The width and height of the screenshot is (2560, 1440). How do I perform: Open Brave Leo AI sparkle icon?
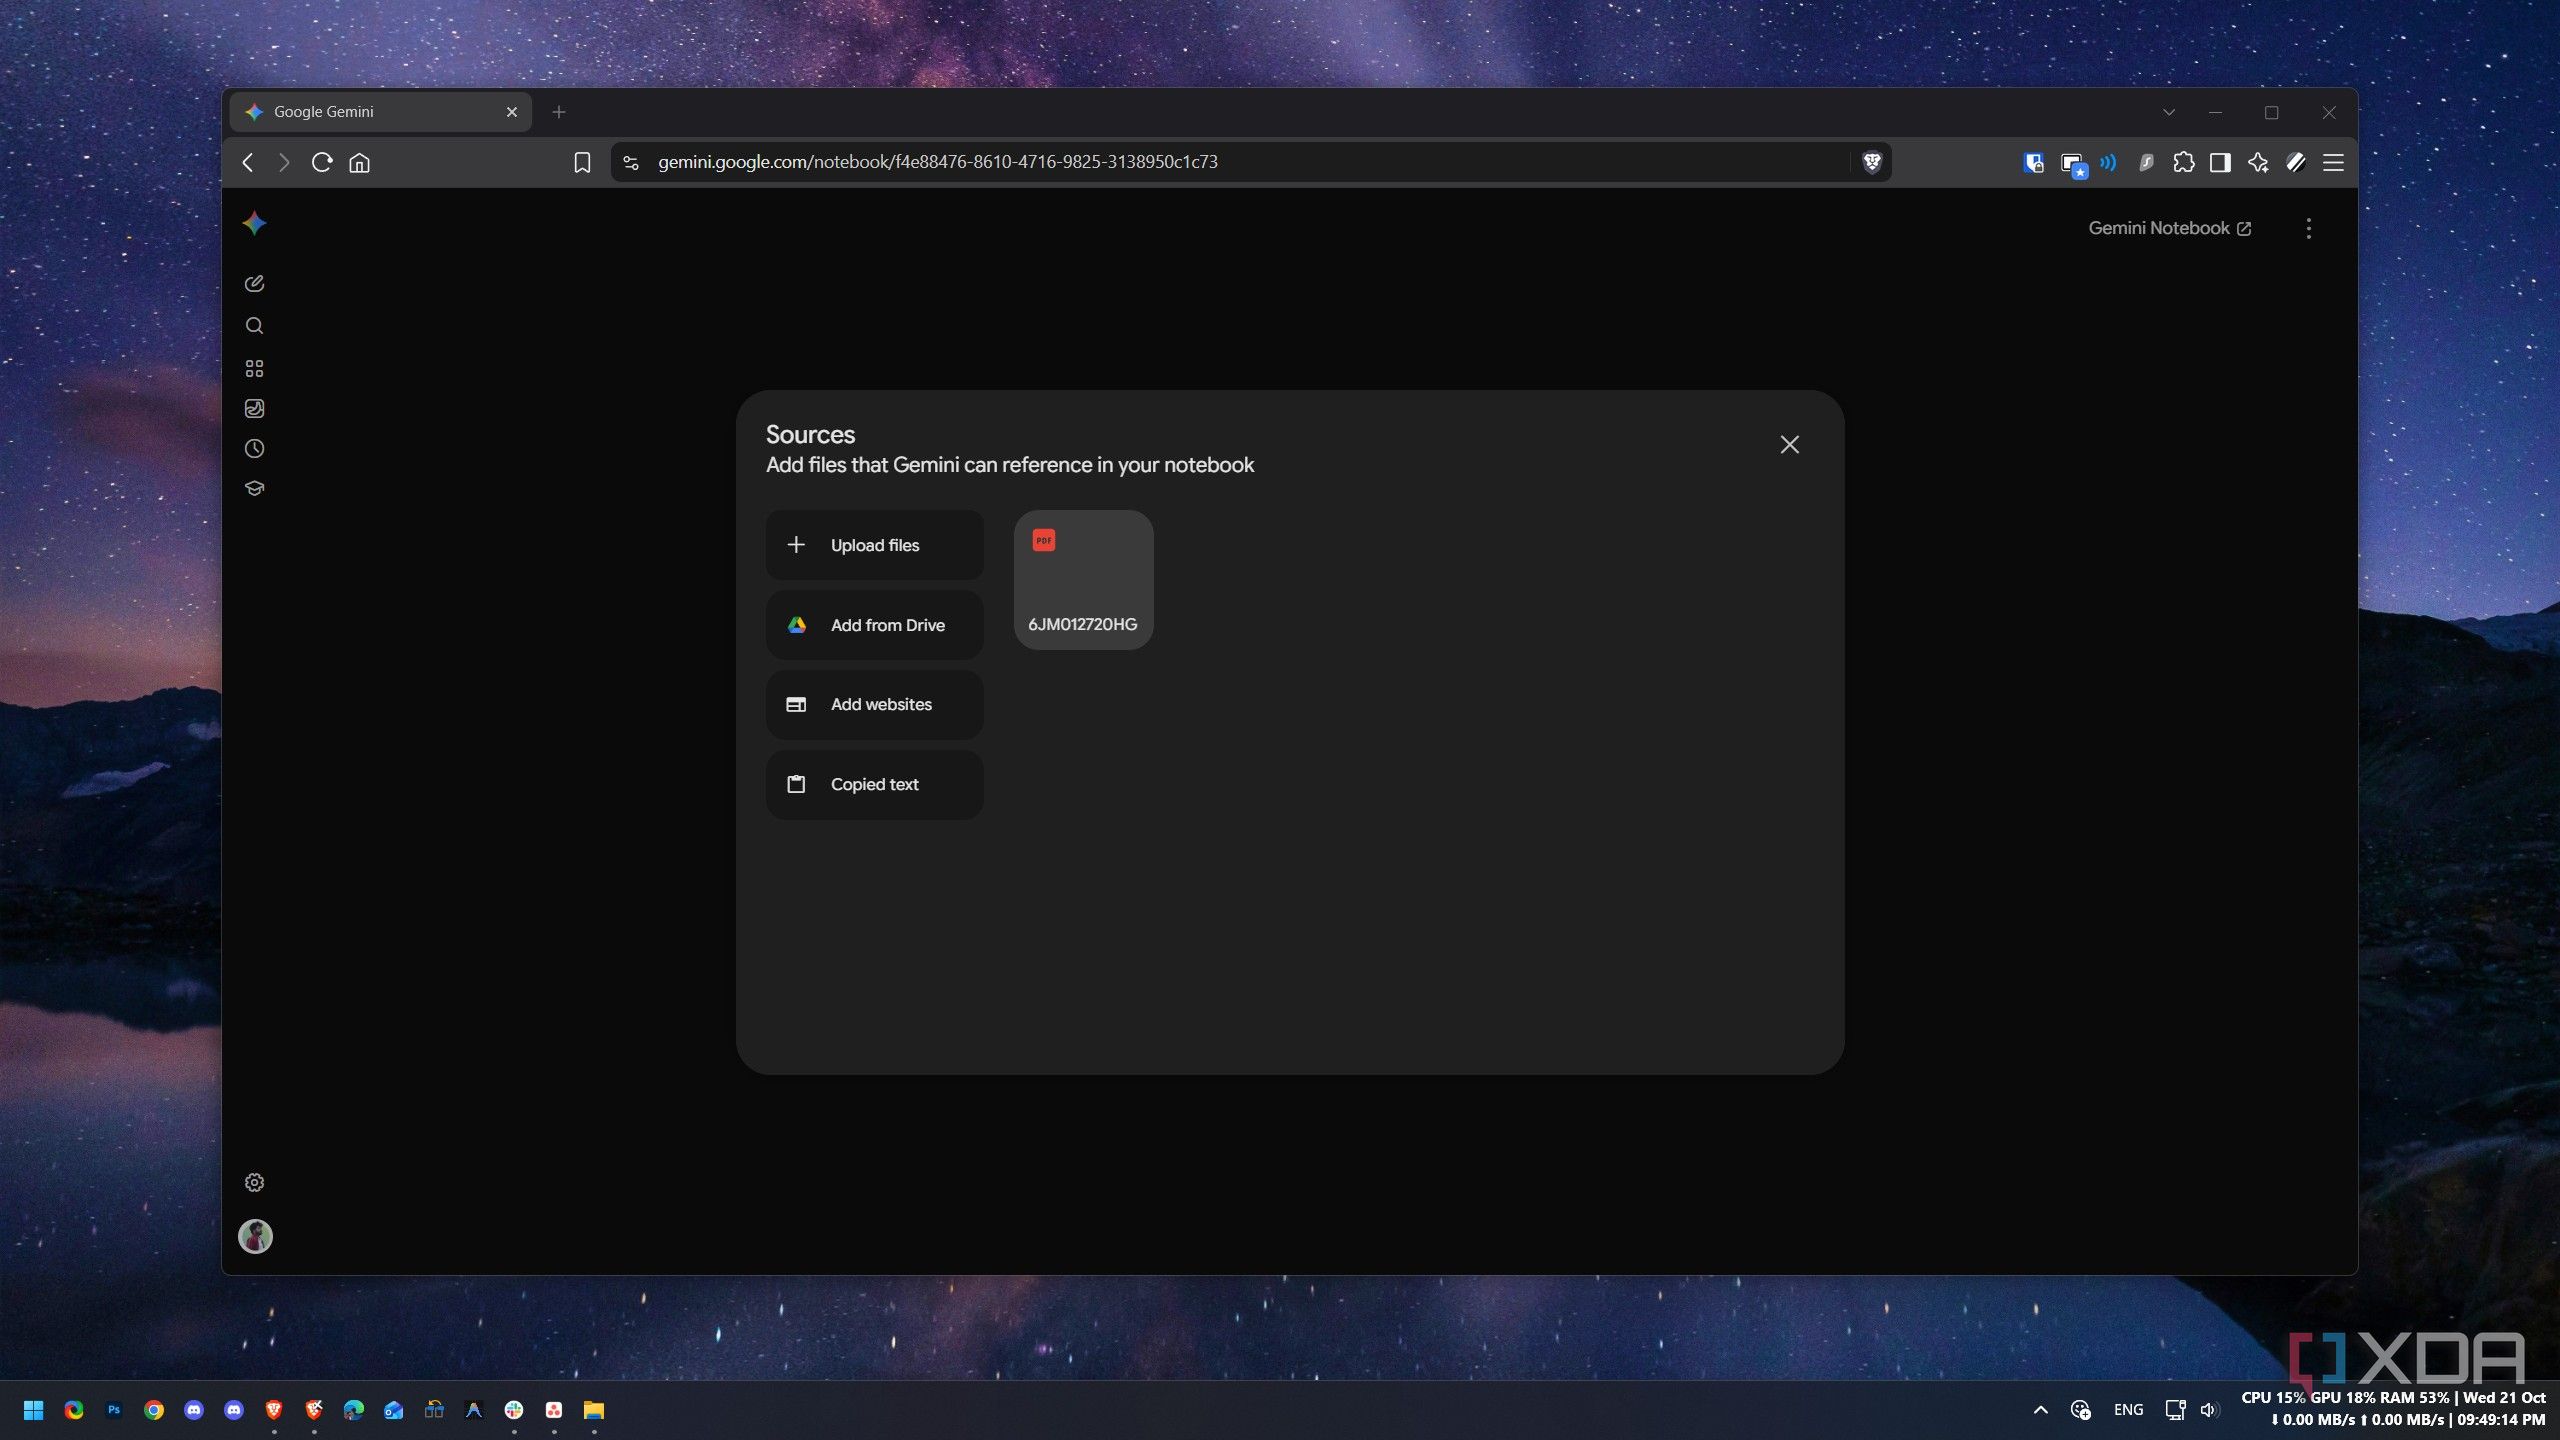tap(2258, 162)
